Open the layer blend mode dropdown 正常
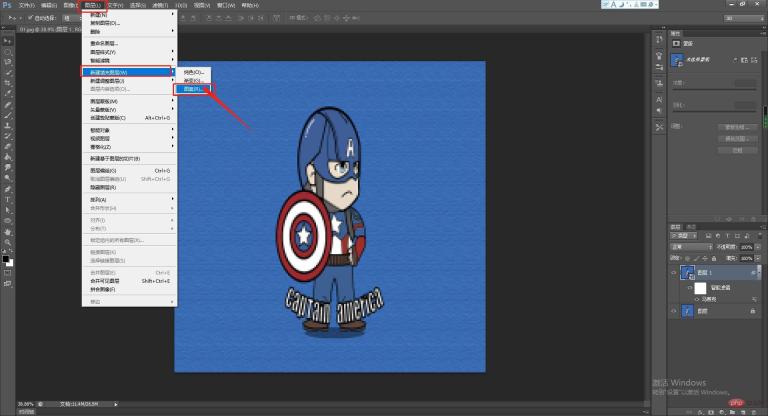The height and width of the screenshot is (416, 768). coord(690,245)
